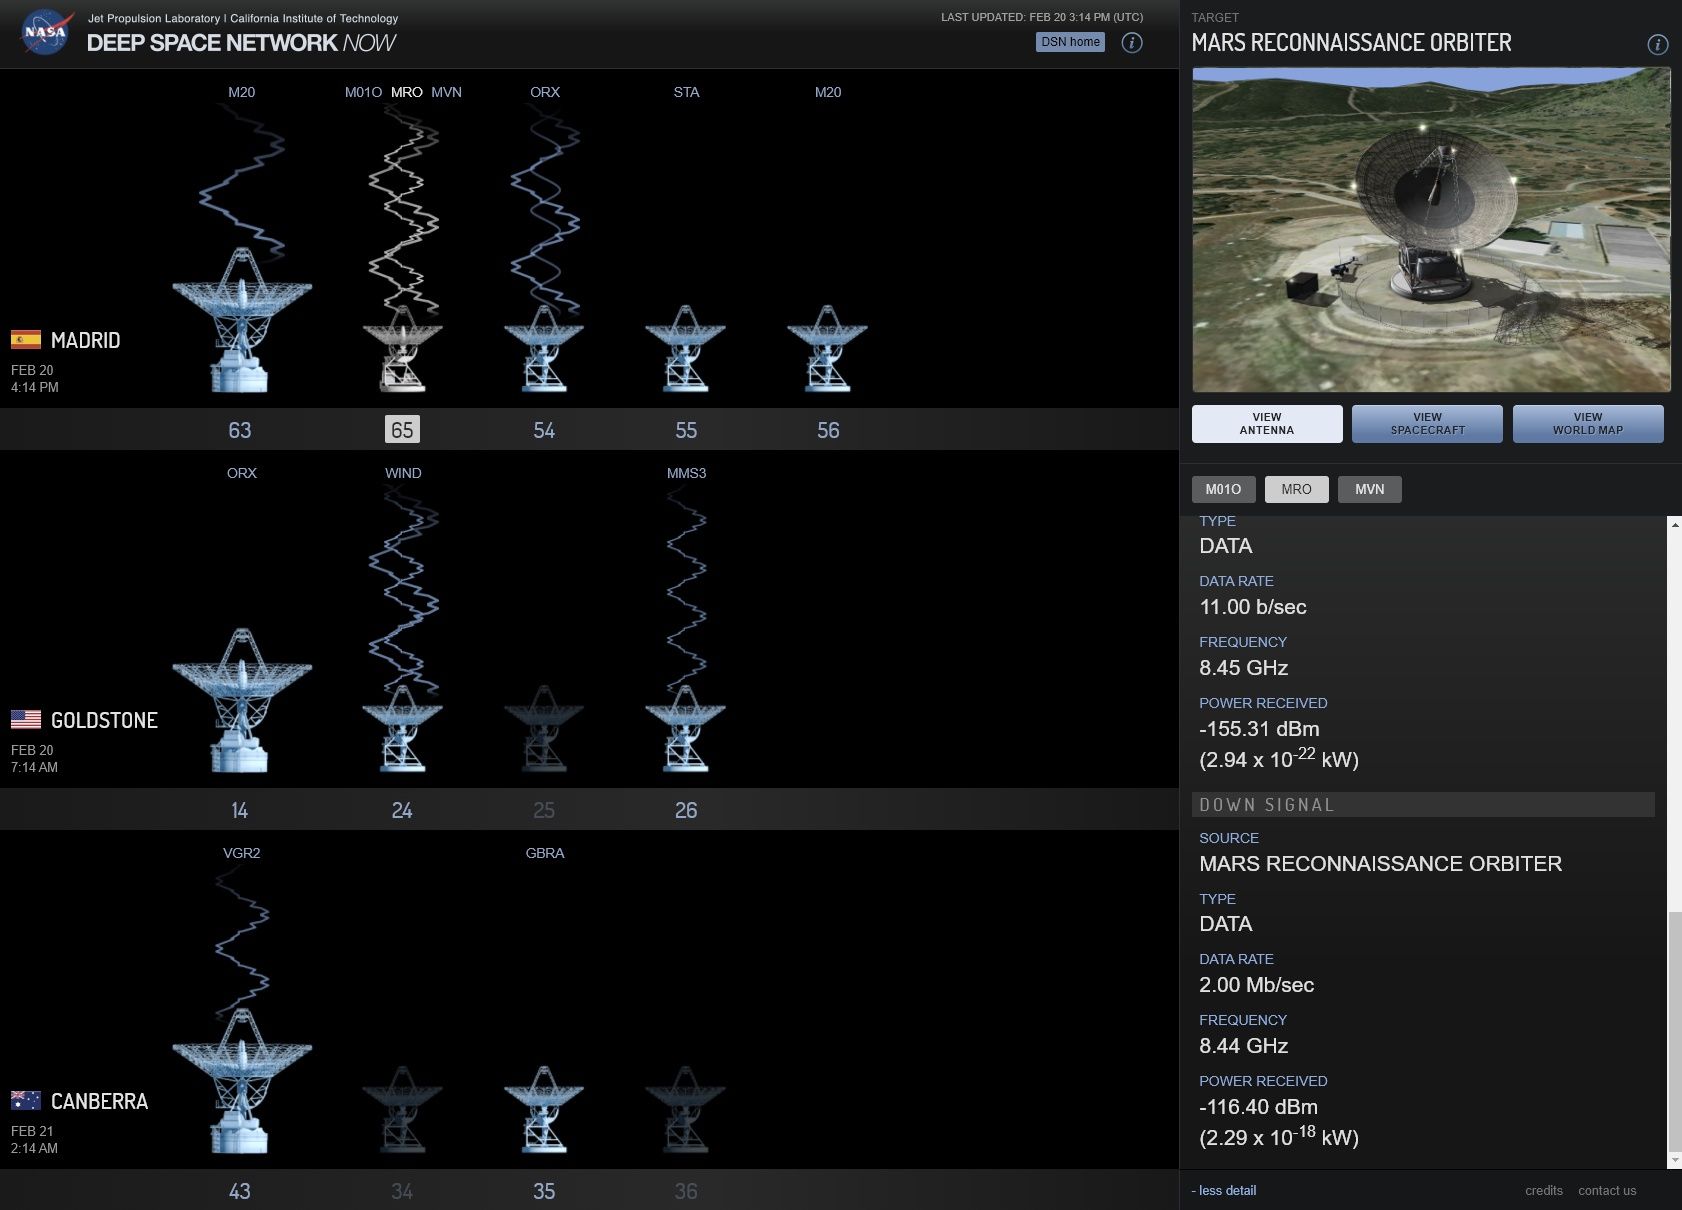Click highlighted antenna number 65
This screenshot has width=1682, height=1210.
click(x=402, y=430)
